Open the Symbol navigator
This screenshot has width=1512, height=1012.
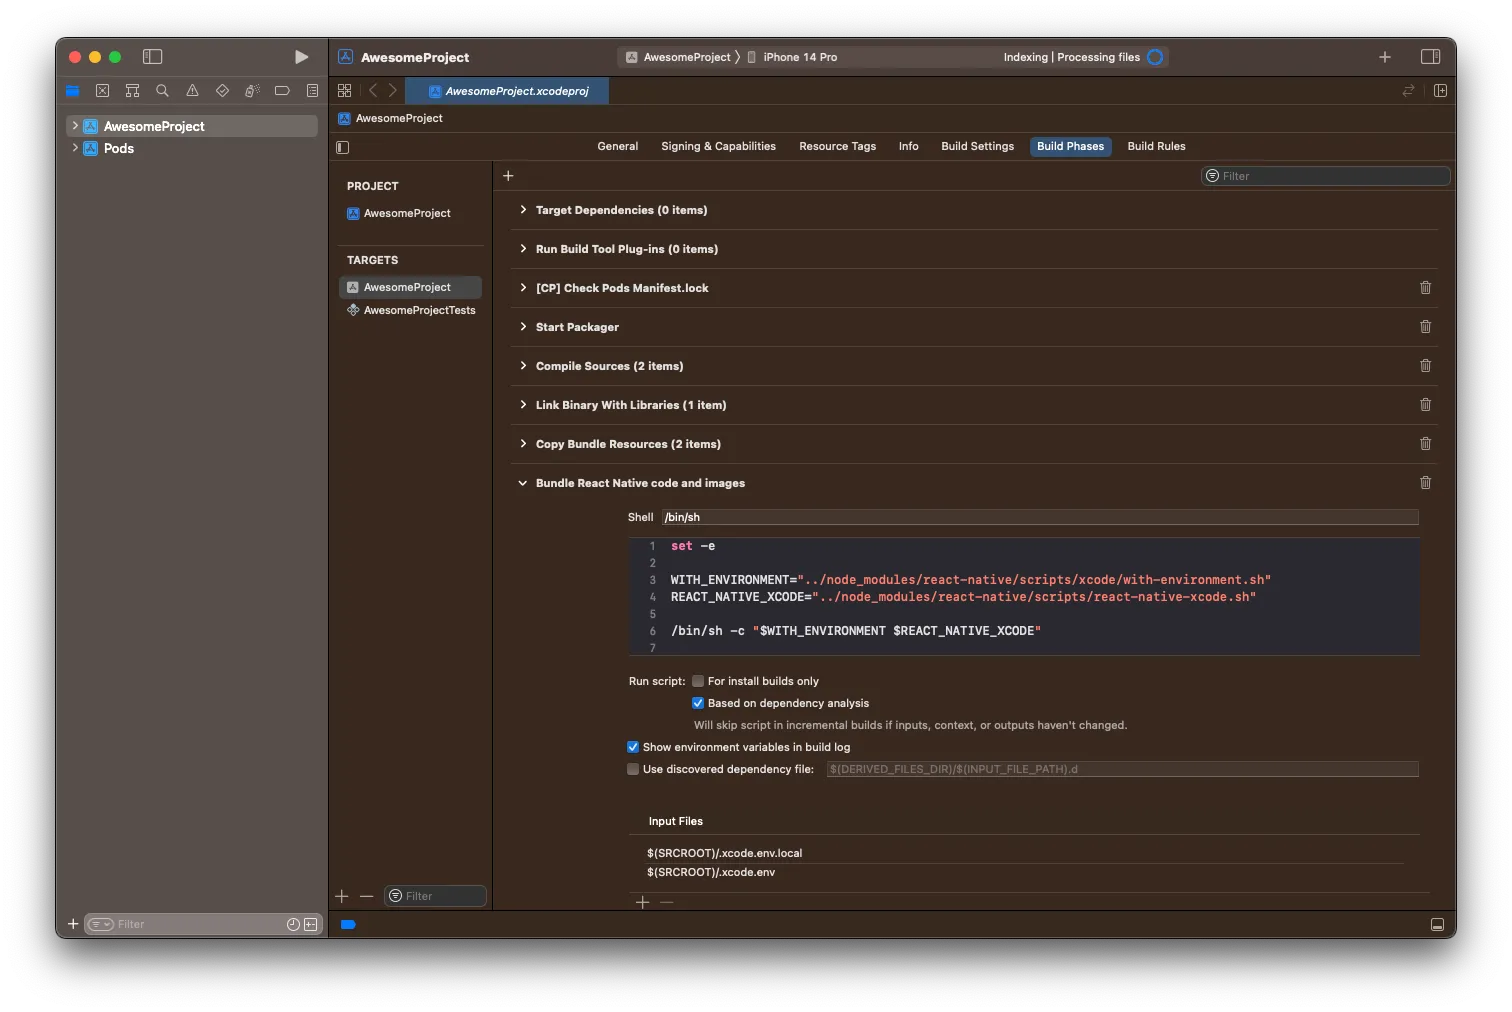(132, 91)
